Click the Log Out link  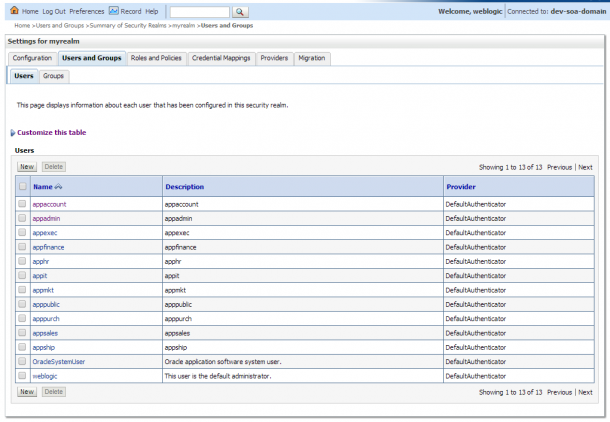(x=54, y=12)
